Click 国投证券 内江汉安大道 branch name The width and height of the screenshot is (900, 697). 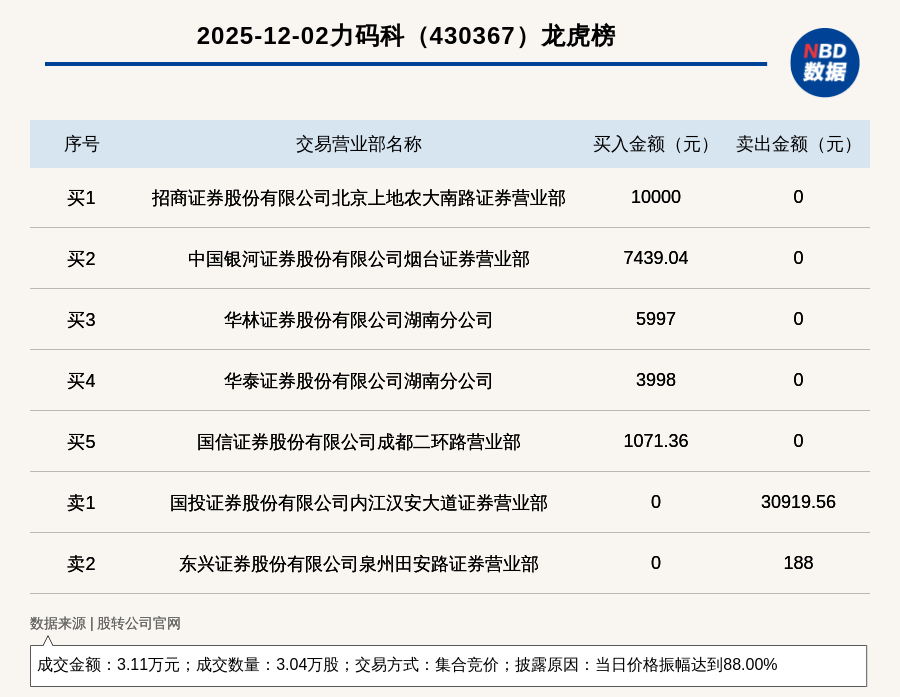tap(358, 503)
